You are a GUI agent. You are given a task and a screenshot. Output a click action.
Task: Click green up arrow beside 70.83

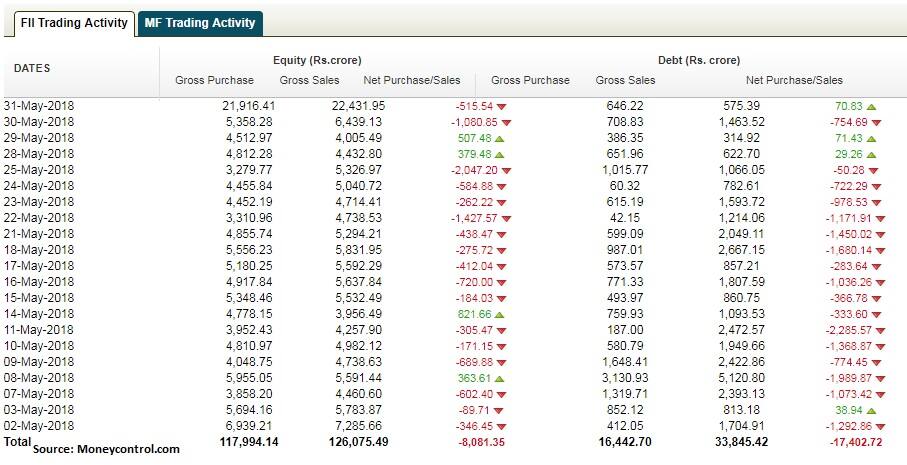click(871, 105)
